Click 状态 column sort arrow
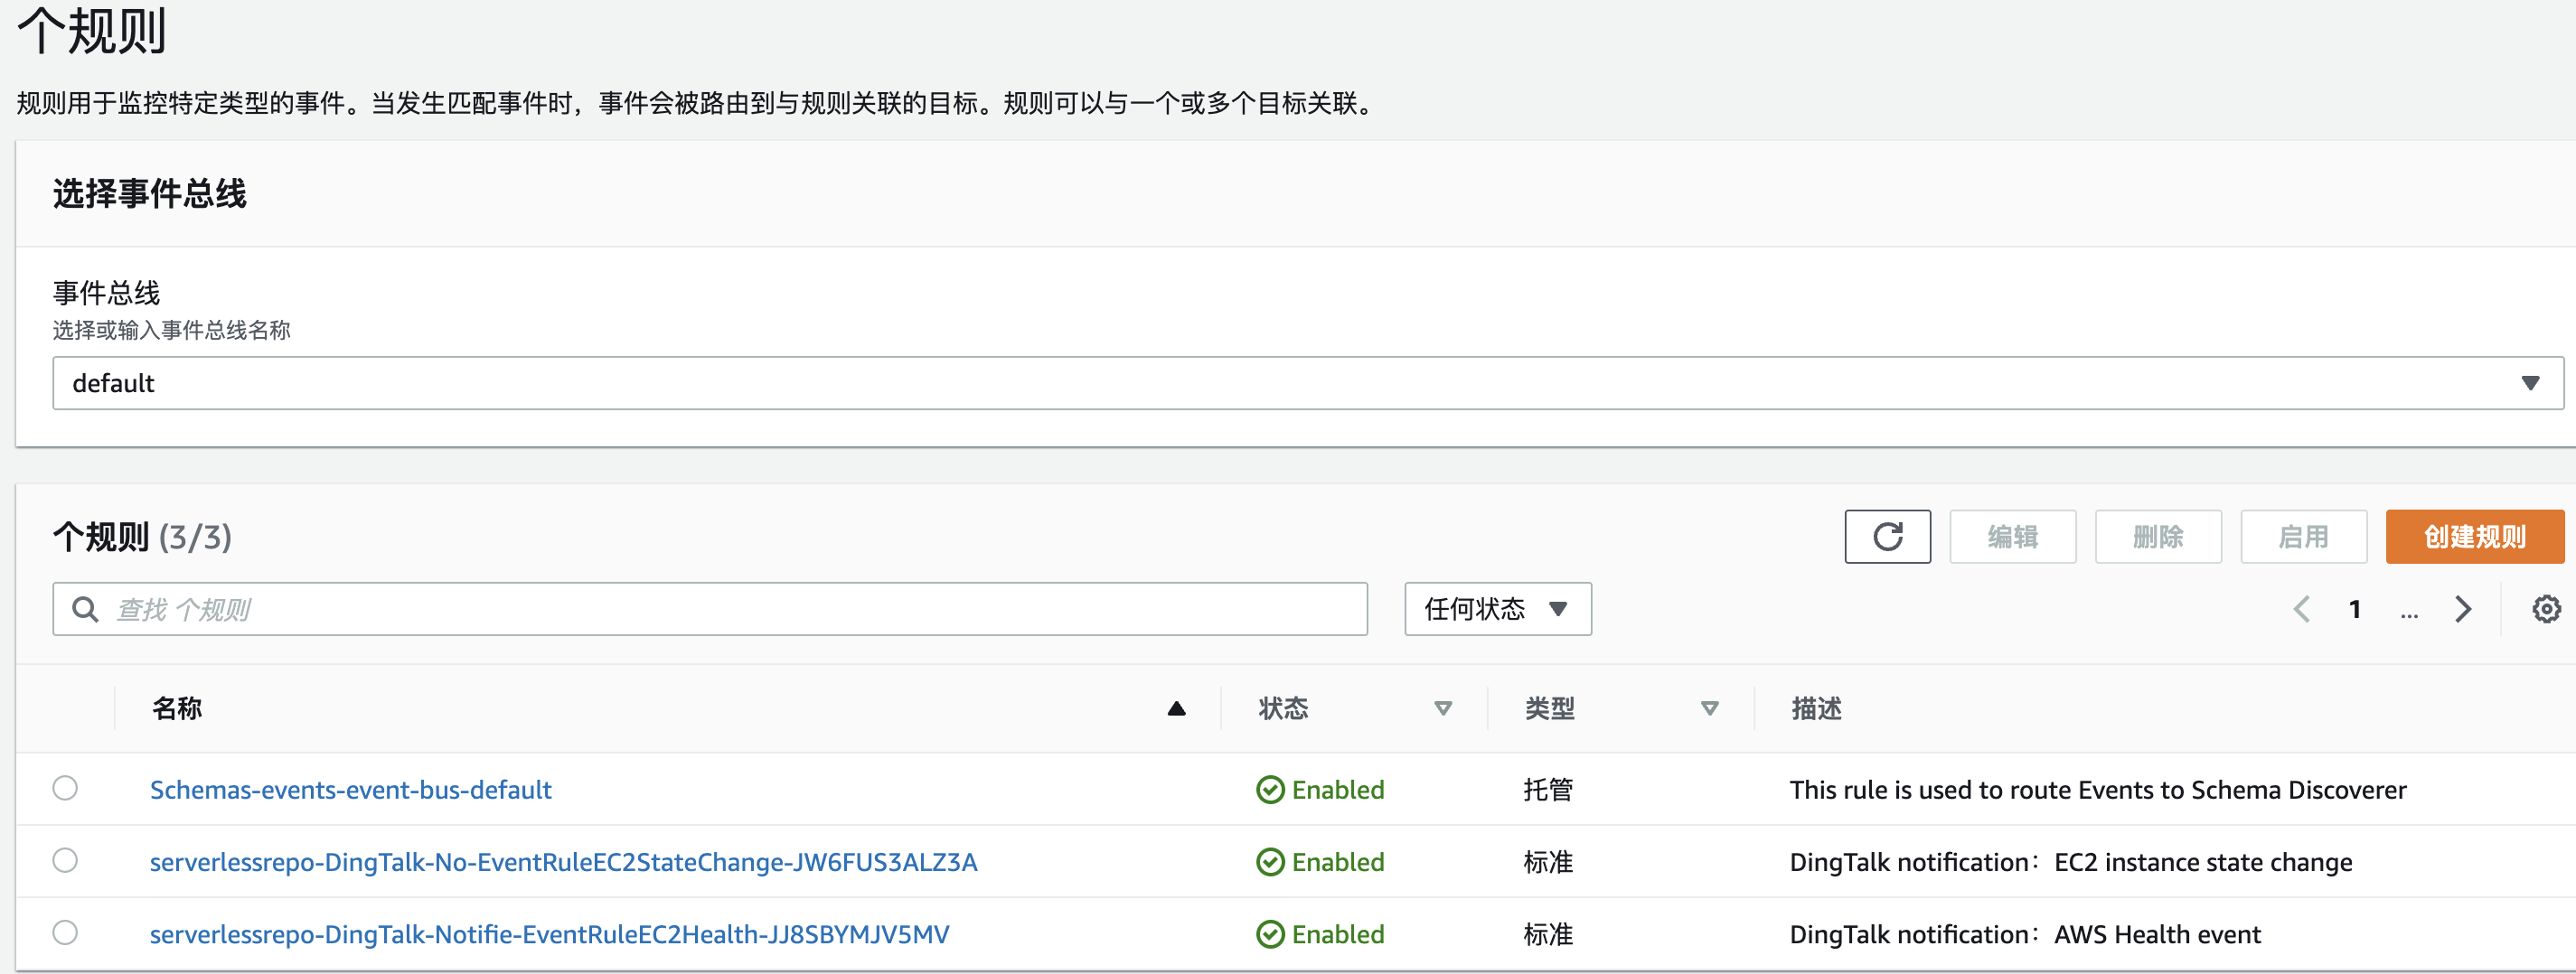This screenshot has width=2576, height=974. (1442, 709)
